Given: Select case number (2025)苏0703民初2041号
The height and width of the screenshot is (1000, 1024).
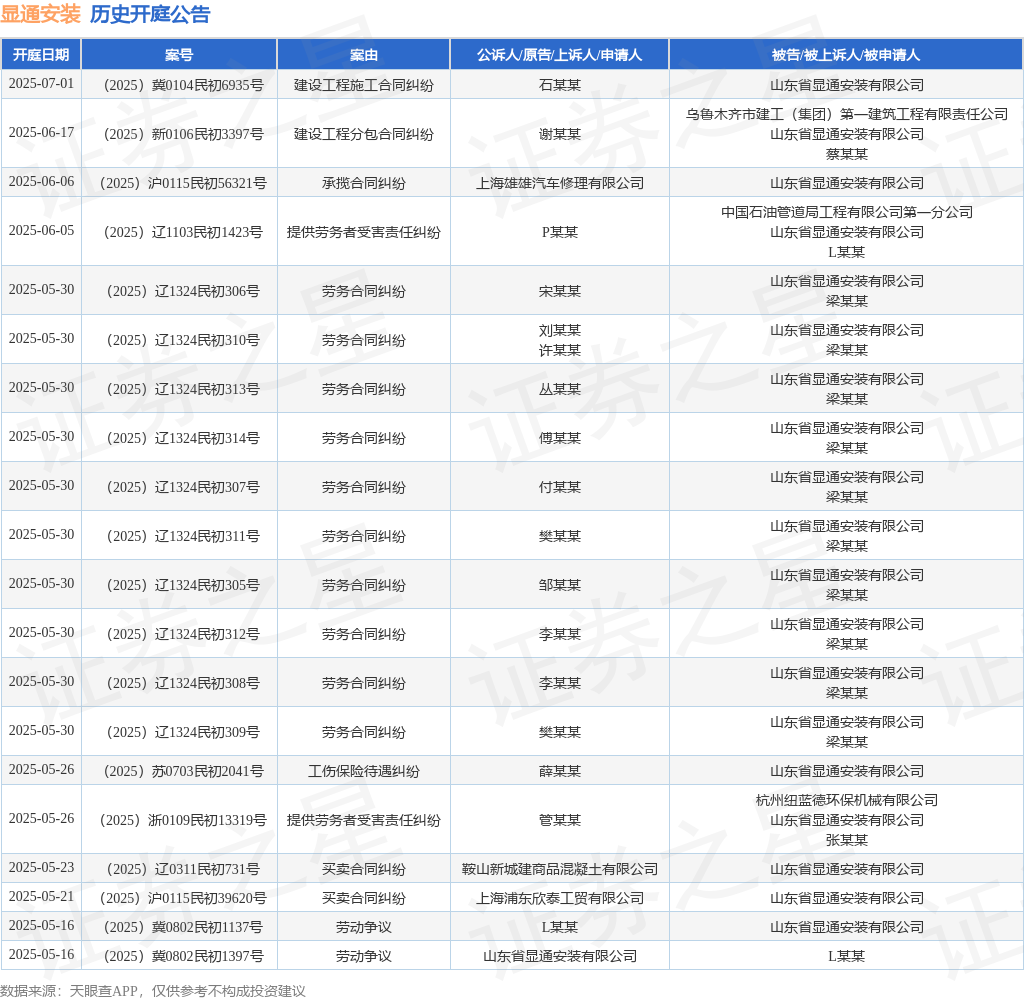Looking at the screenshot, I should pos(183,771).
